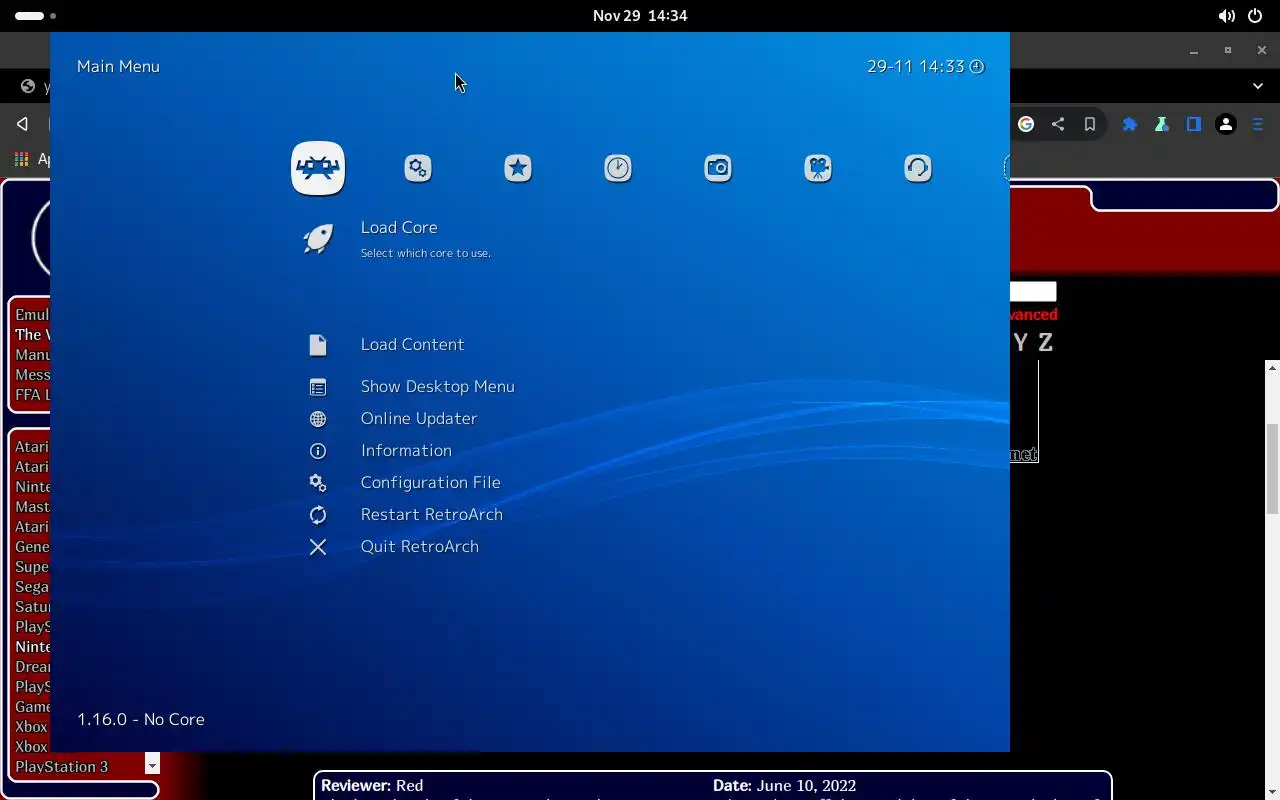Select the RetroArch Main Menu invader icon
This screenshot has width=1280, height=800.
coord(318,168)
